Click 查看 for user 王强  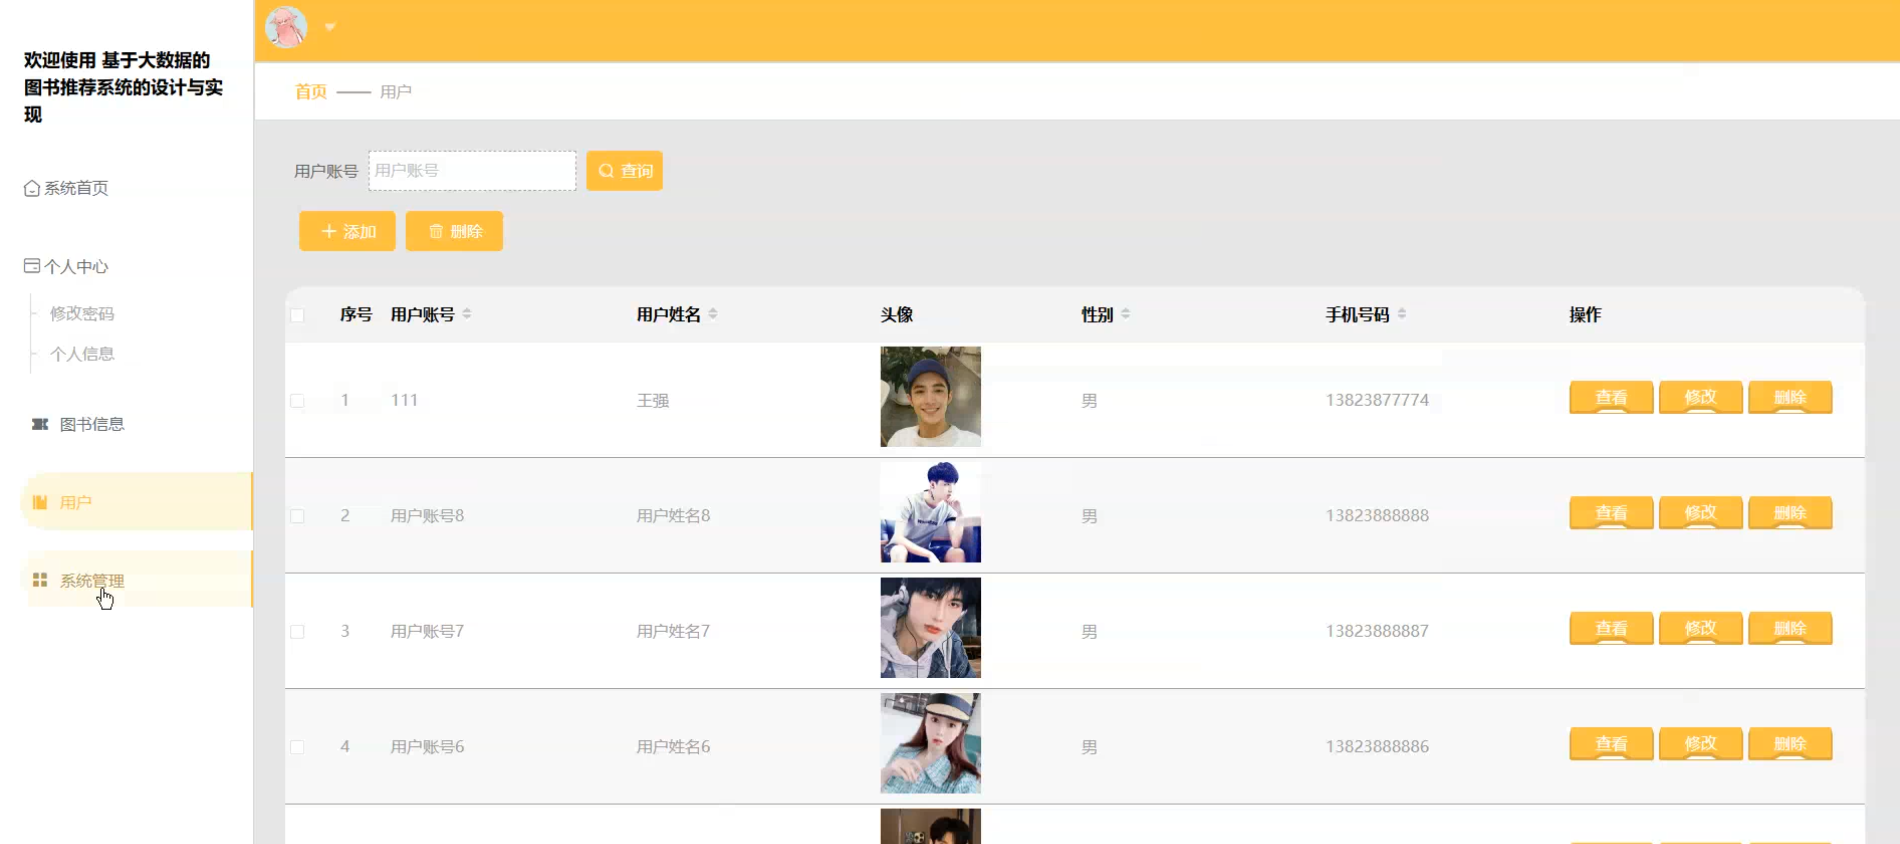pyautogui.click(x=1611, y=397)
